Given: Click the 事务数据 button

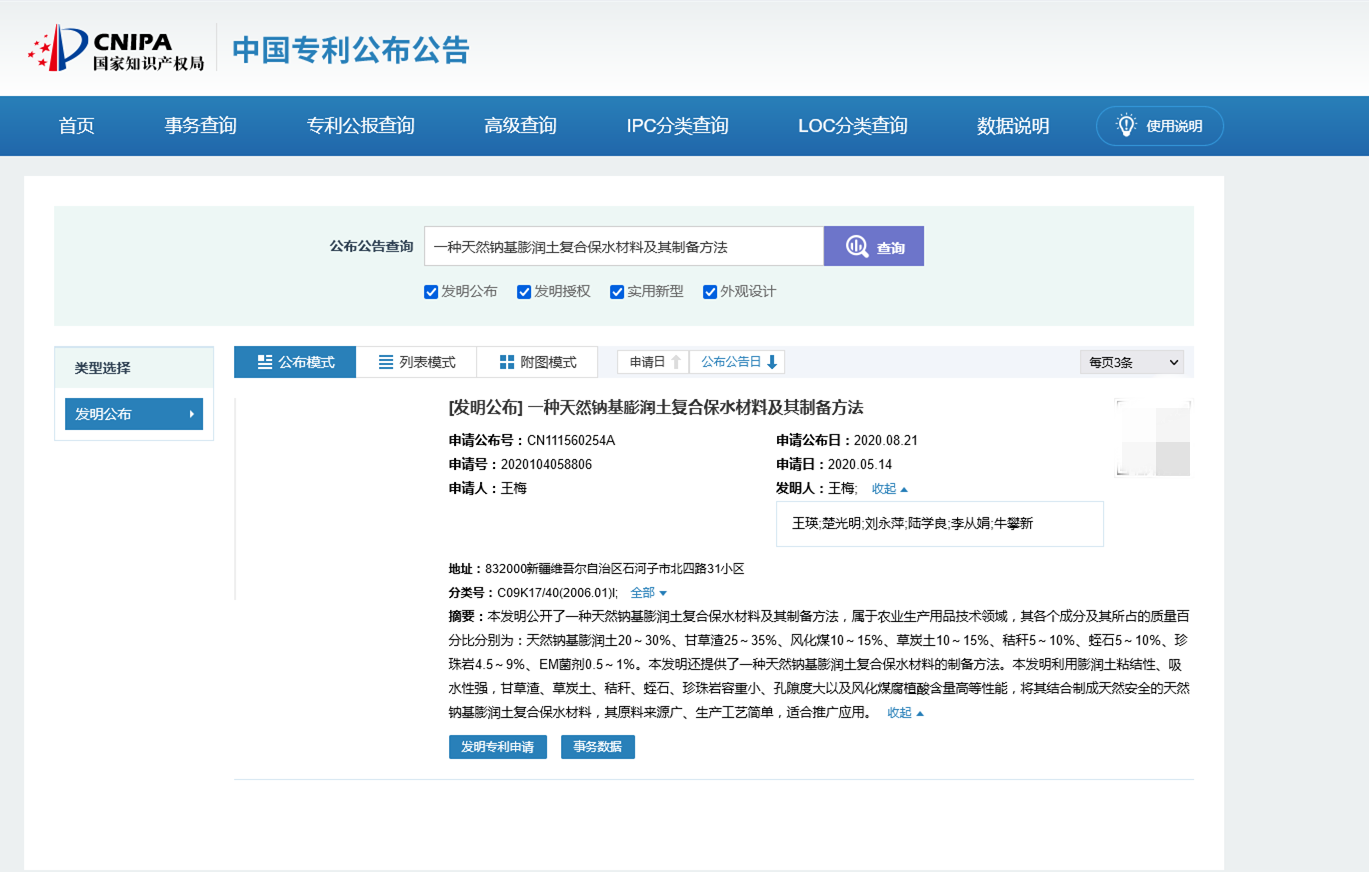Looking at the screenshot, I should click(598, 747).
